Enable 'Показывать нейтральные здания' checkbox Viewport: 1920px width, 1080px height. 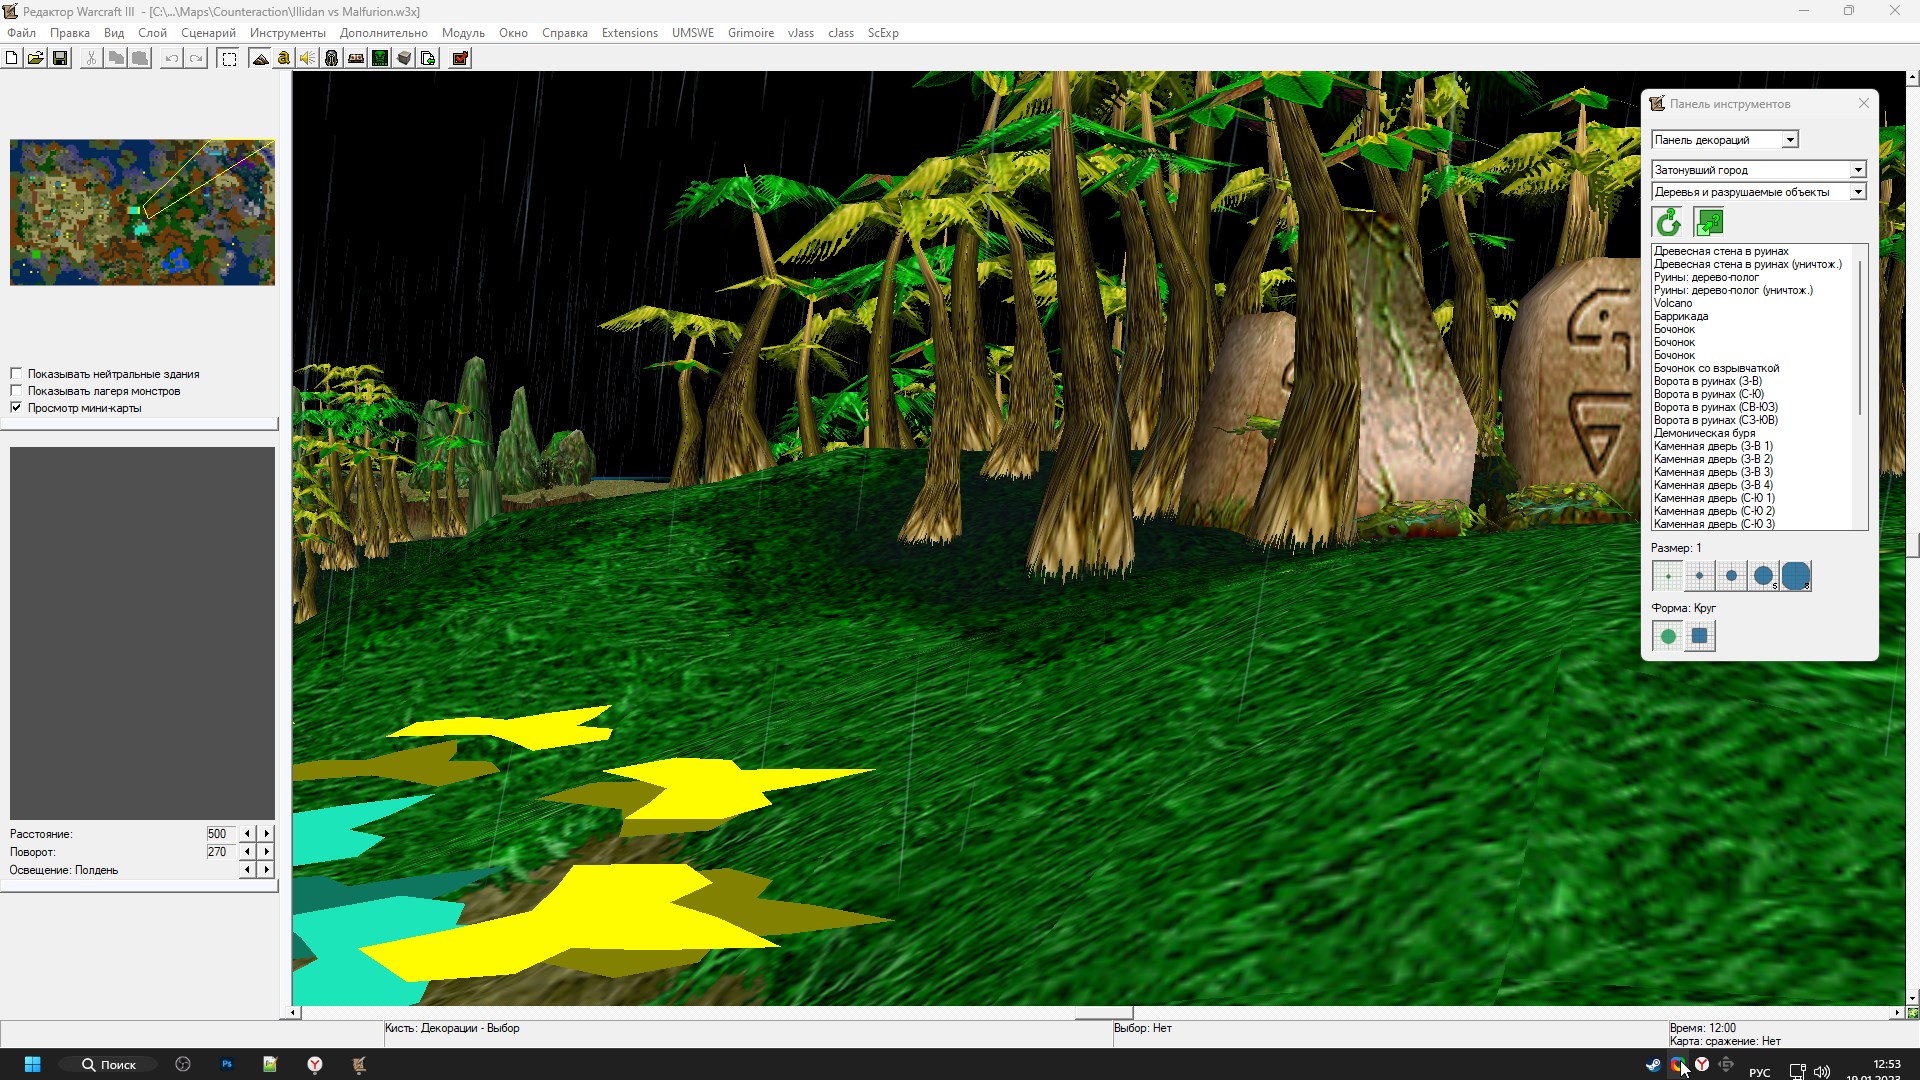pos(16,374)
